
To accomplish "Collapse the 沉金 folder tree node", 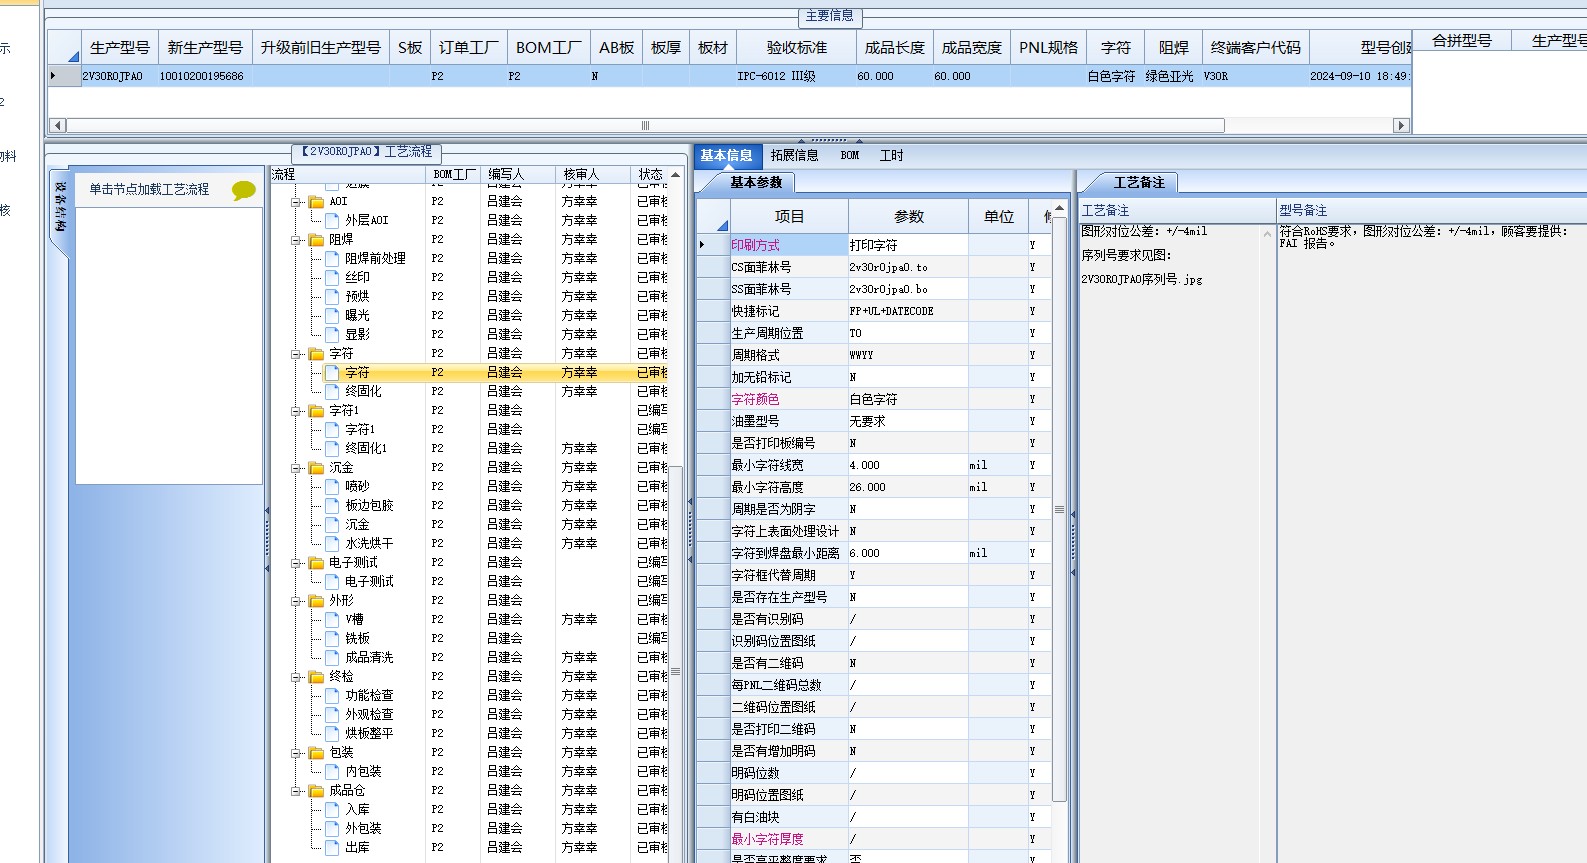I will coord(296,468).
